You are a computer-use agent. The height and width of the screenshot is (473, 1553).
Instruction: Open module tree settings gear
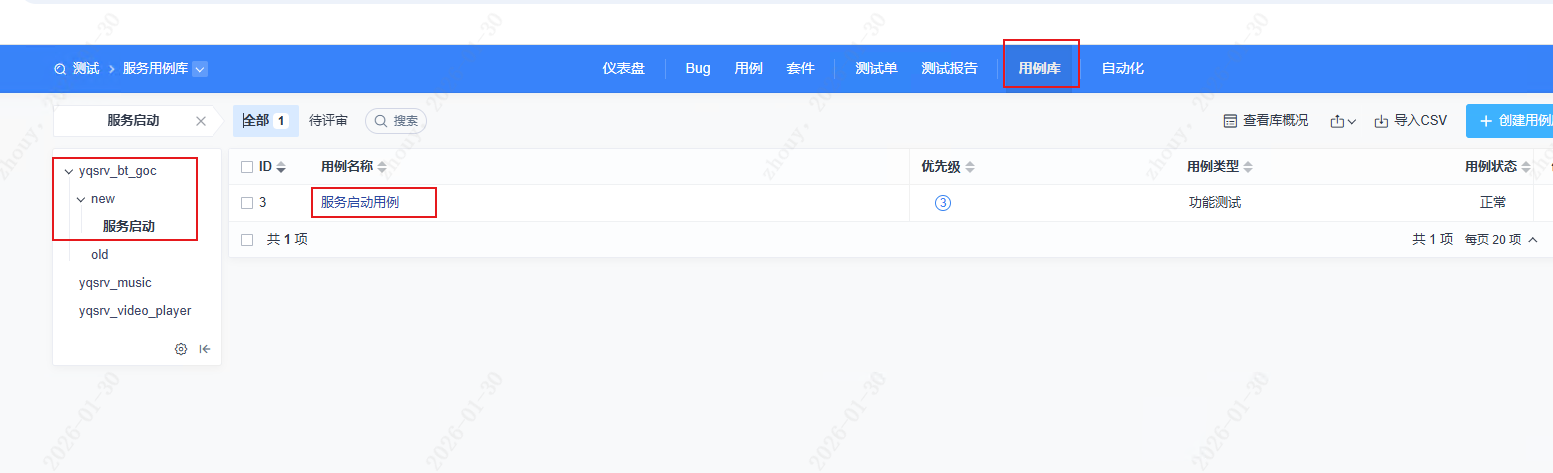pos(181,349)
